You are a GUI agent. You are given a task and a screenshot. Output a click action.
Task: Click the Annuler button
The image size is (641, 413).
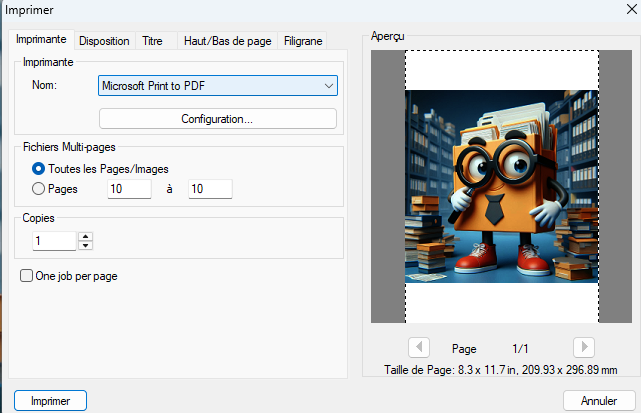(x=599, y=400)
